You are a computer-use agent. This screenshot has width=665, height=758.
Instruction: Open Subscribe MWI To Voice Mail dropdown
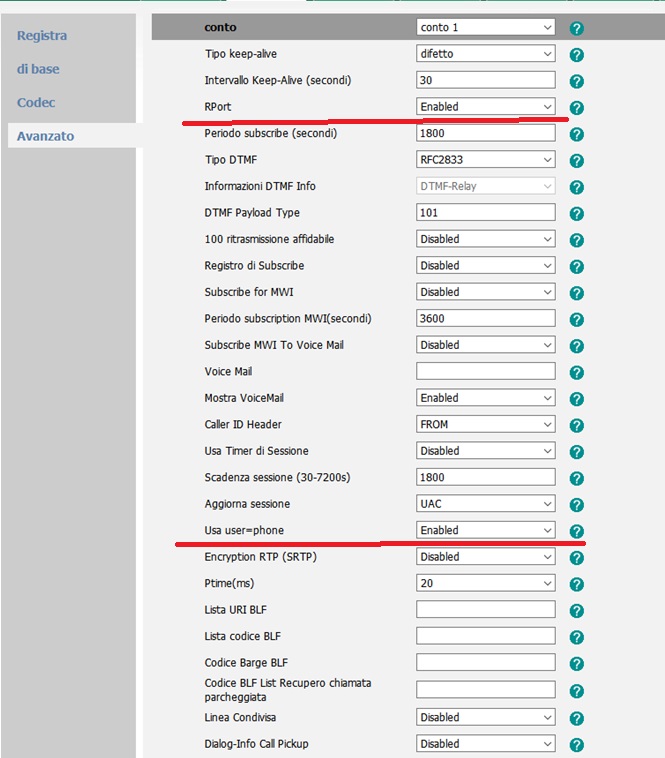click(x=486, y=345)
